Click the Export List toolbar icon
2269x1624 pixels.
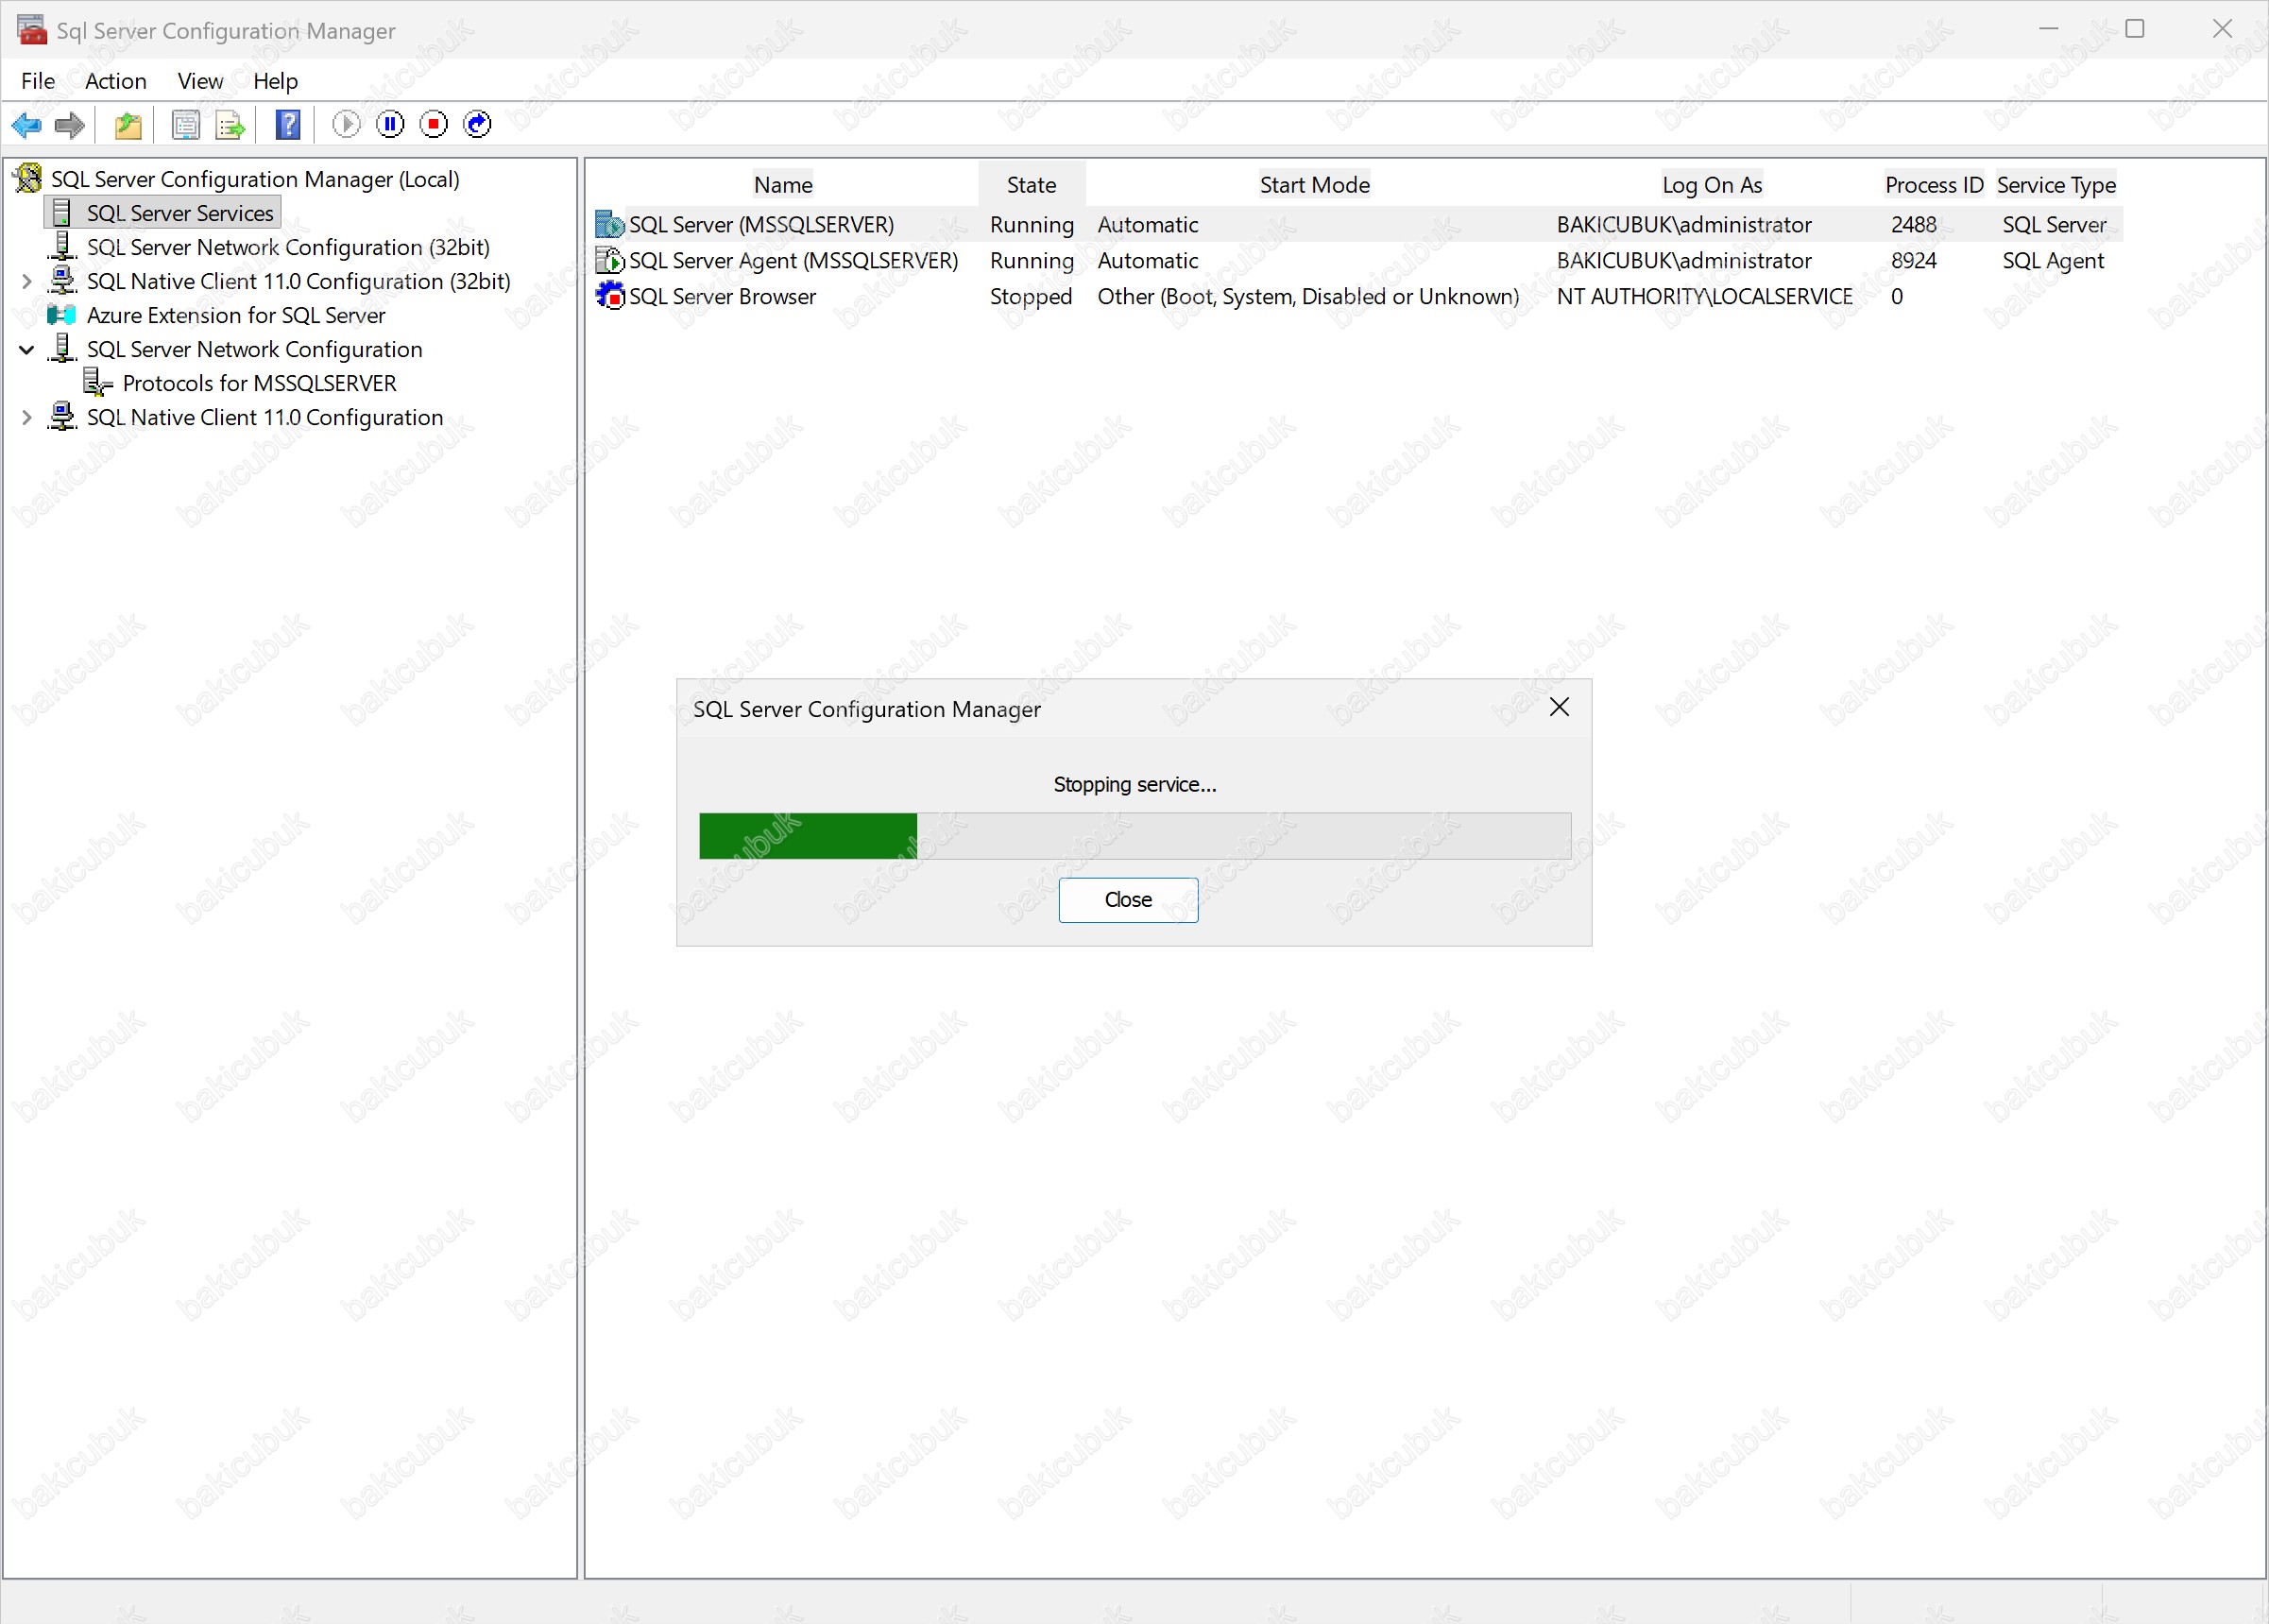pos(230,125)
